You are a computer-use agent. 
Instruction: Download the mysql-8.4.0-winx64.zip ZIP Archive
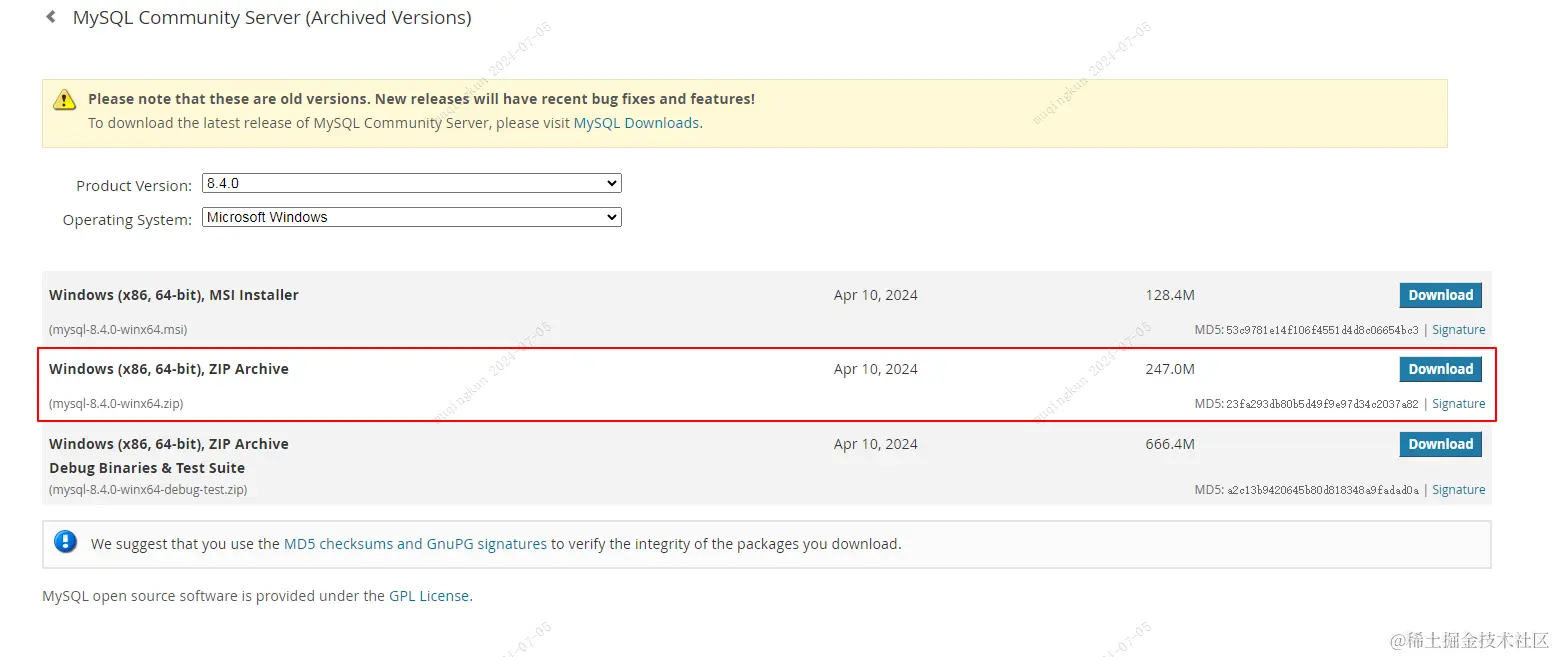tap(1440, 369)
